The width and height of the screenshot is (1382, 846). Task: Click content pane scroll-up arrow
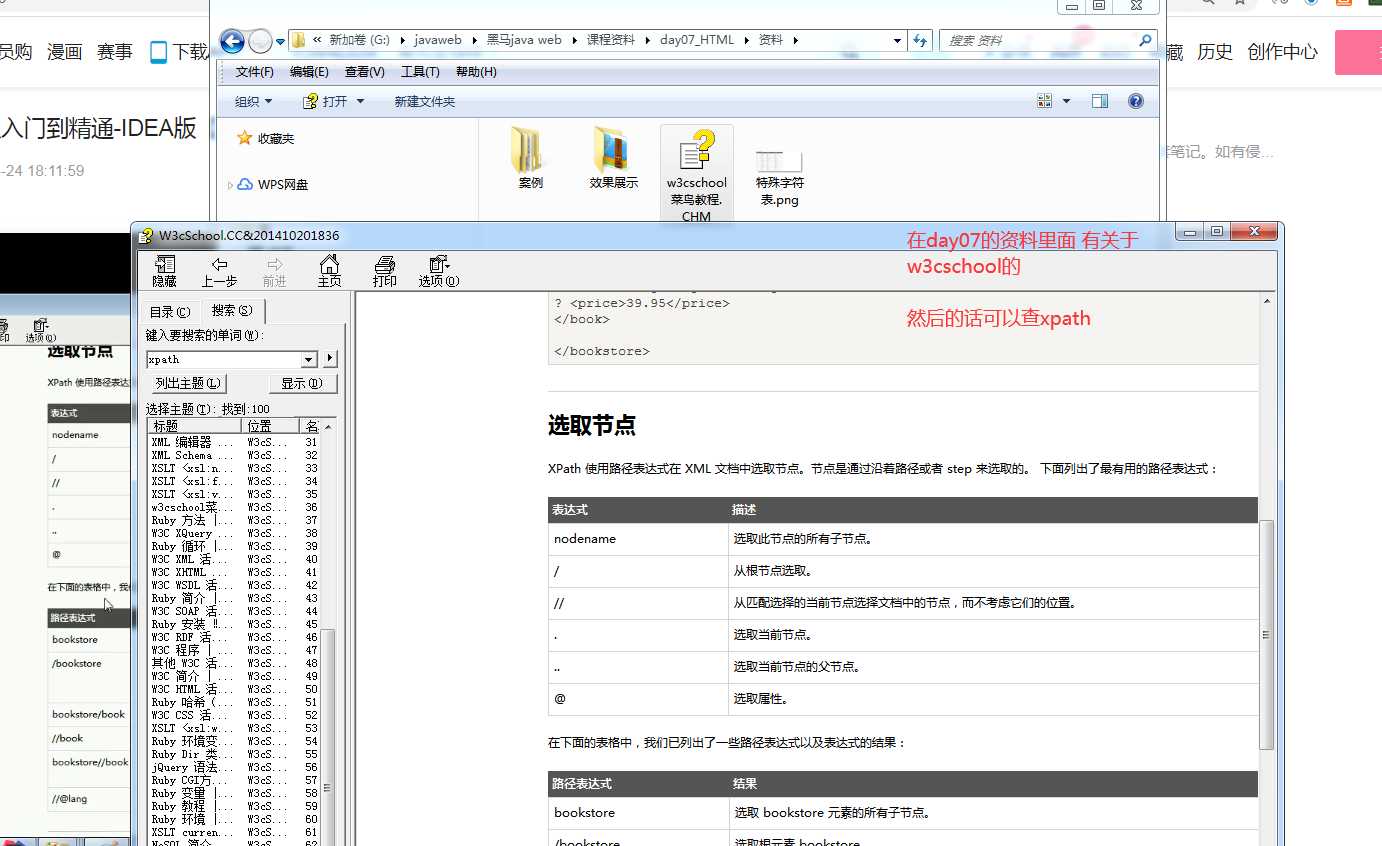[1266, 301]
